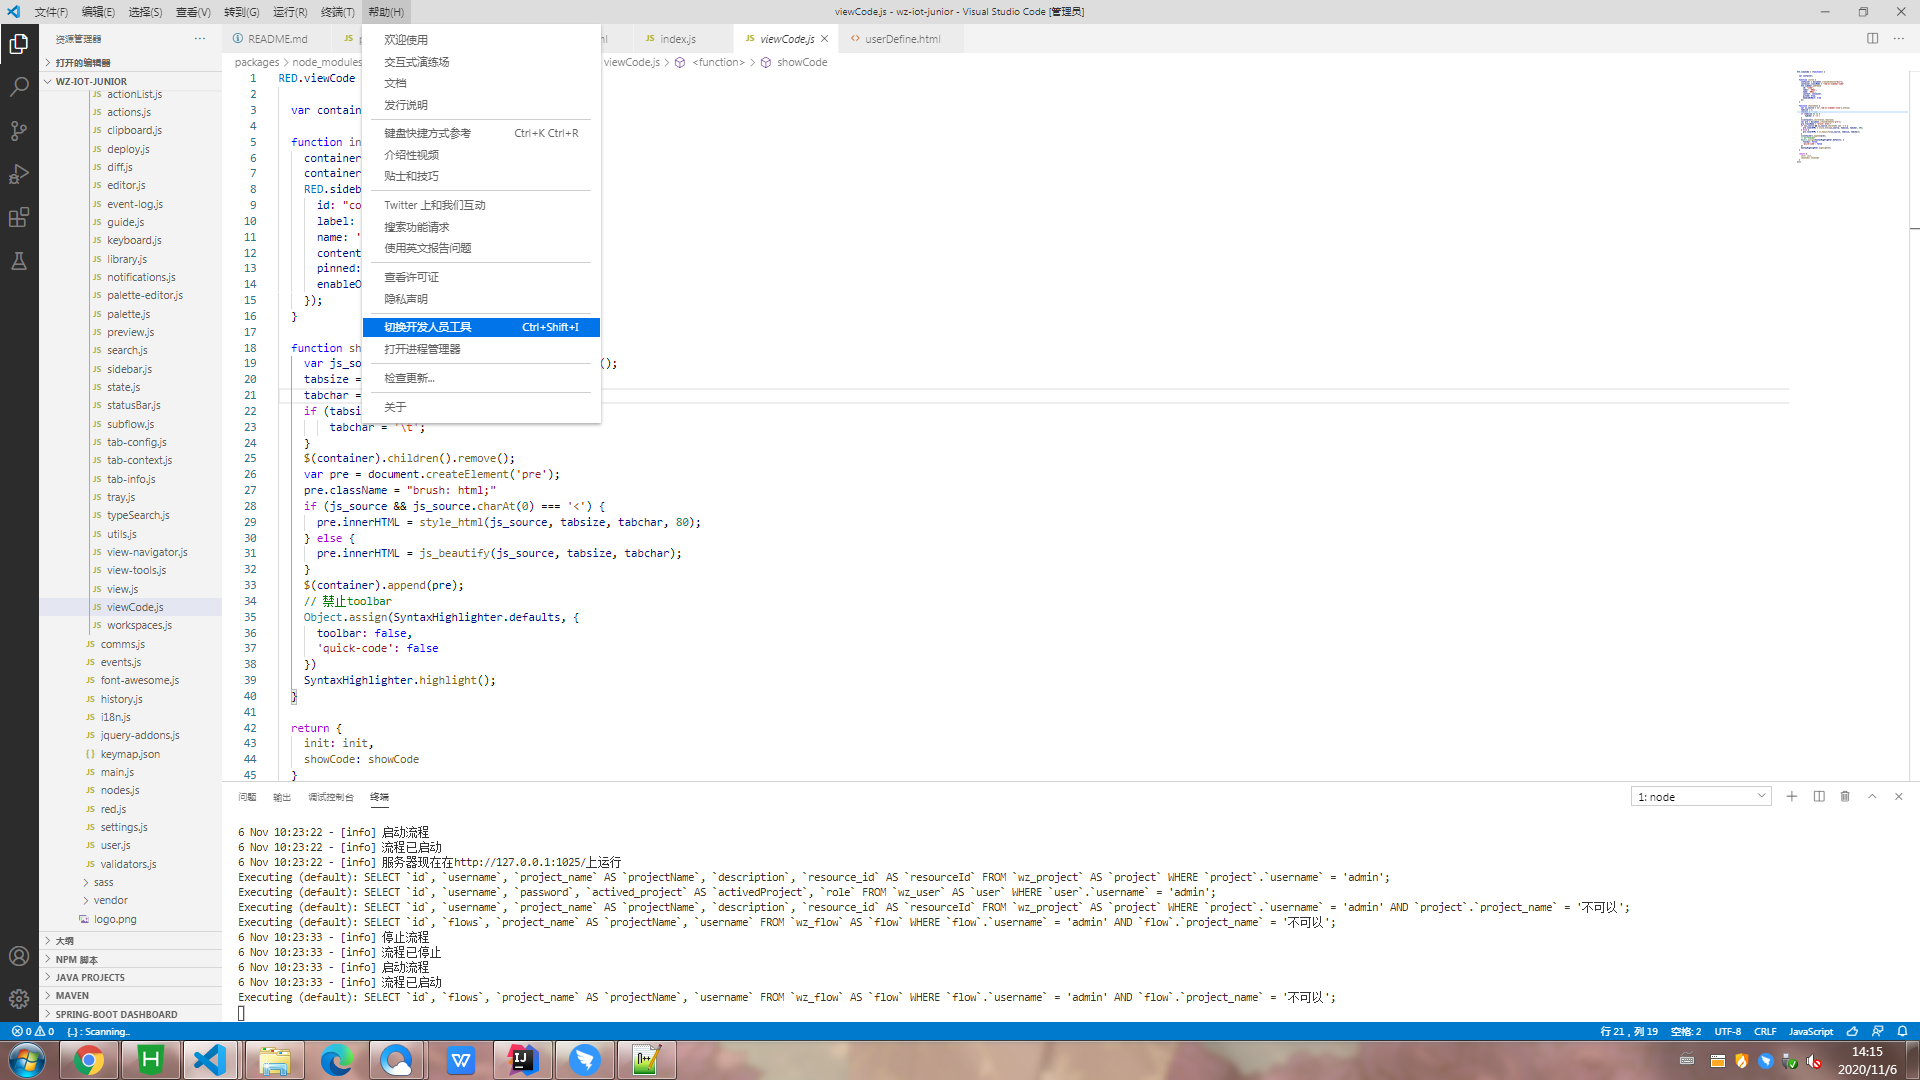Click the Kill Terminal trash icon
This screenshot has width=1920, height=1080.
1845,797
